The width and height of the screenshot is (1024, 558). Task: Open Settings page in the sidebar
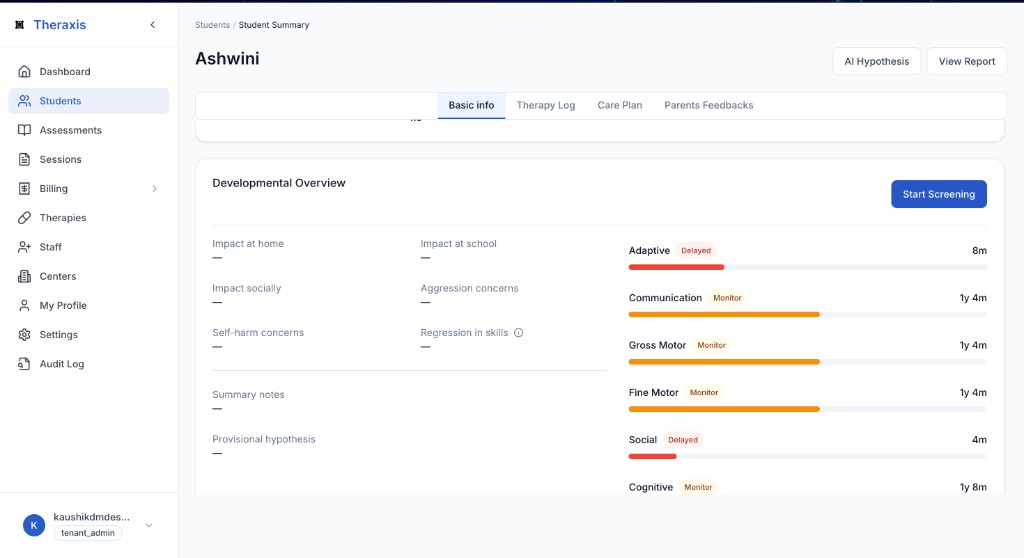pos(89,335)
